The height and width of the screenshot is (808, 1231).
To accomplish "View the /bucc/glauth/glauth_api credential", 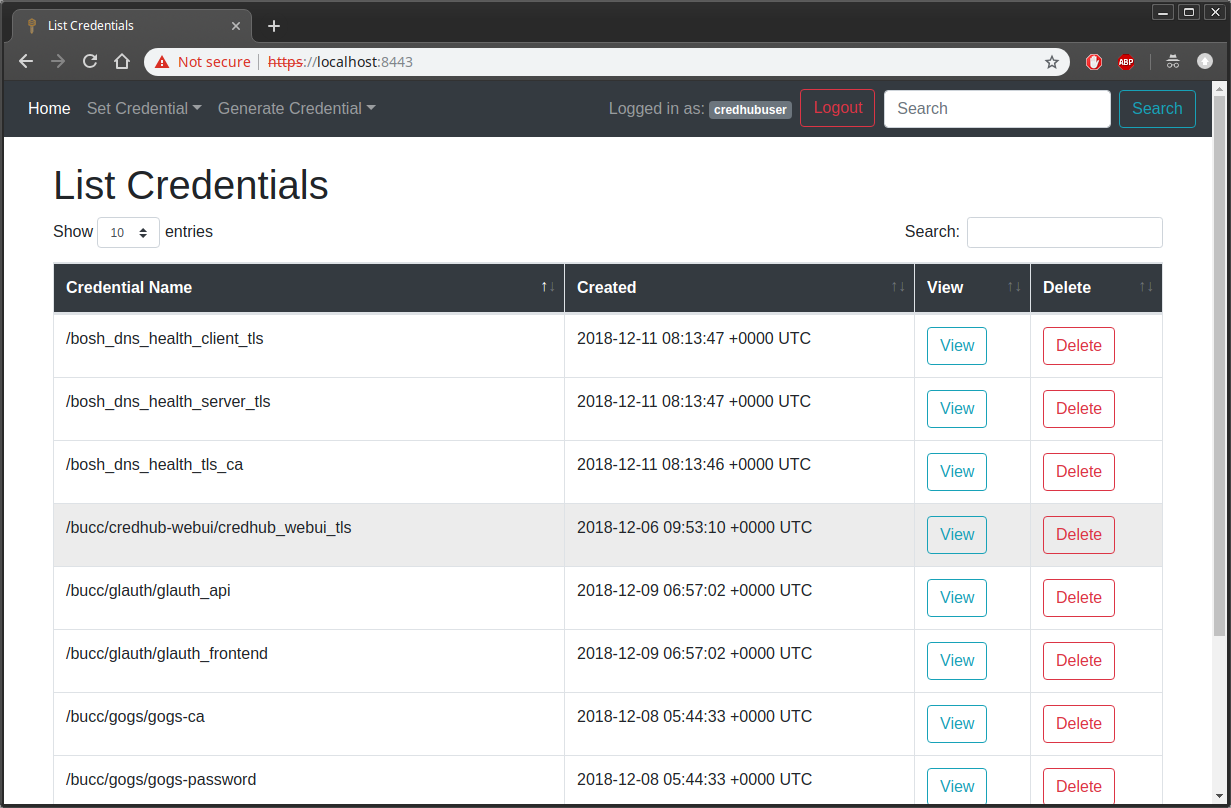I will click(x=957, y=598).
